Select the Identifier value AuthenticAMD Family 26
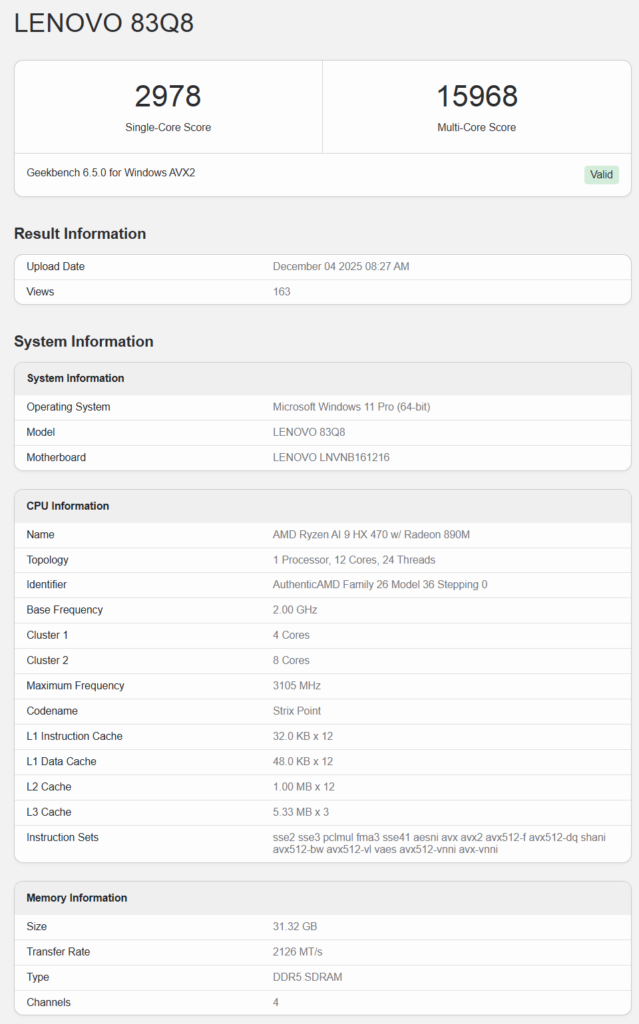 point(380,585)
